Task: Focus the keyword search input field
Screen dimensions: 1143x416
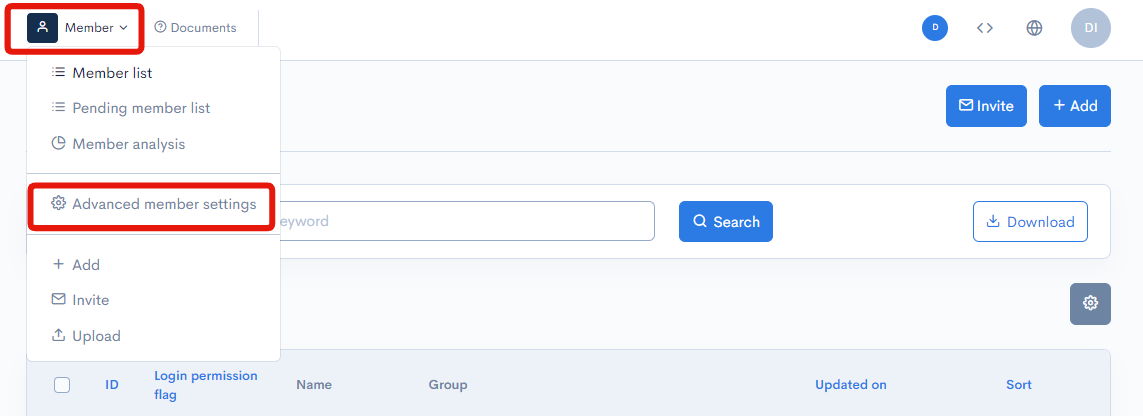Action: pyautogui.click(x=460, y=221)
